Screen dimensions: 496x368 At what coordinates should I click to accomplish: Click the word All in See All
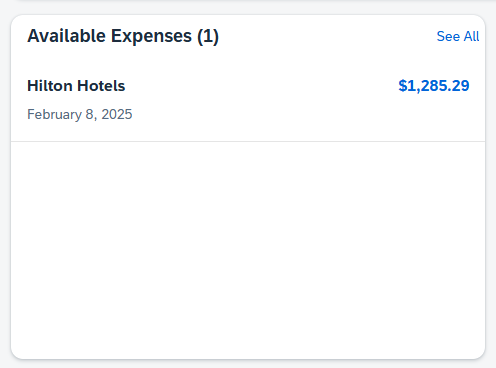[x=472, y=36]
